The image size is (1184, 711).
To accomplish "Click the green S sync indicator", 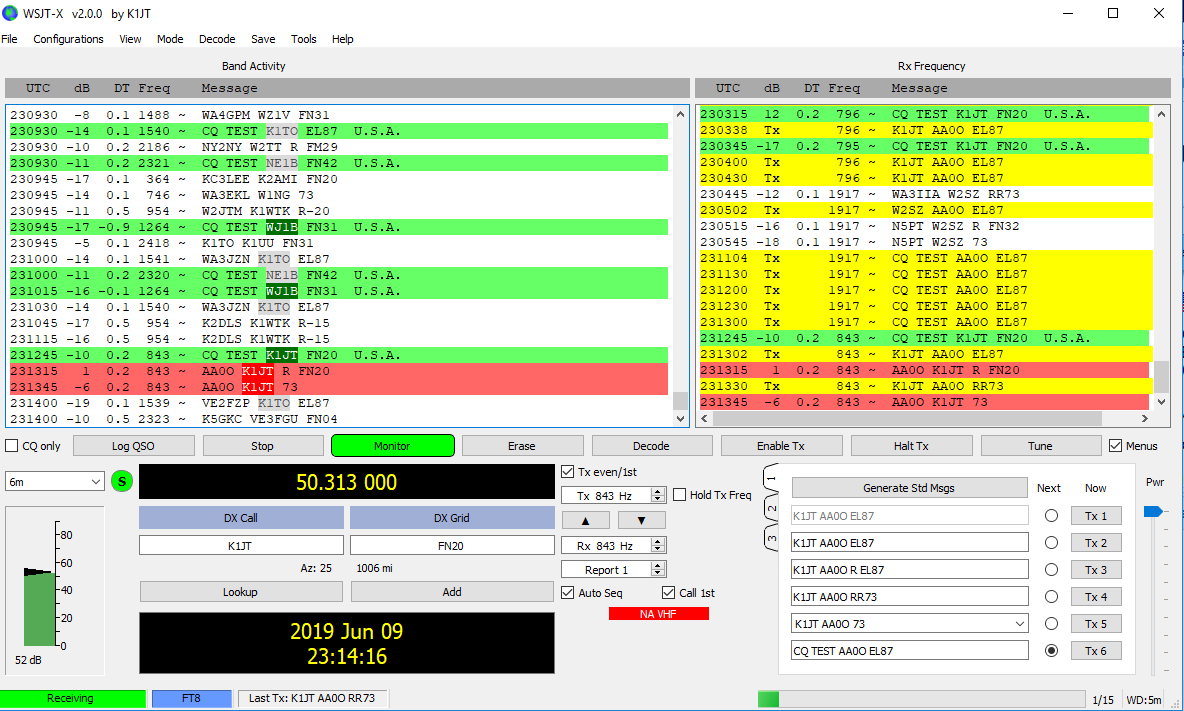I will click(x=122, y=482).
